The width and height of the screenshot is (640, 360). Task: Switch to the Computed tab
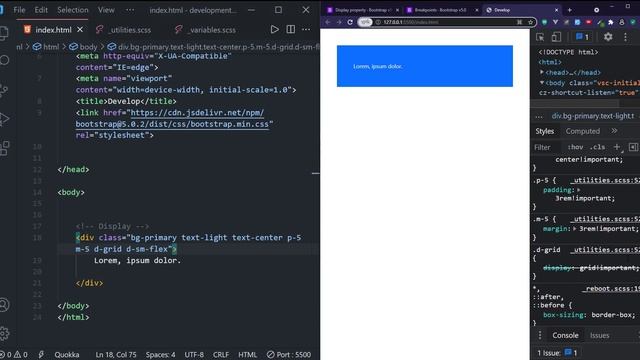tap(582, 131)
